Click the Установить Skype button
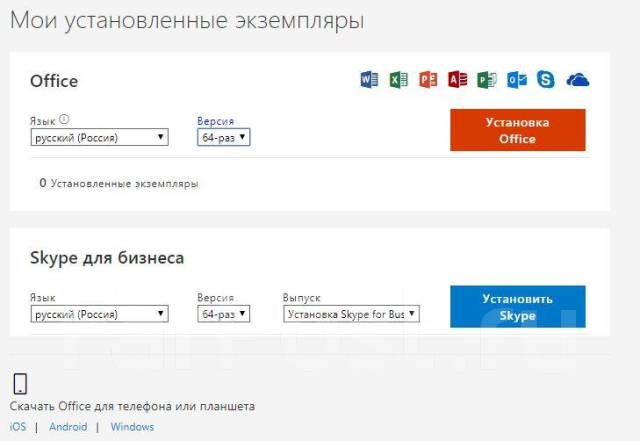This screenshot has height=441, width=640. click(x=518, y=306)
